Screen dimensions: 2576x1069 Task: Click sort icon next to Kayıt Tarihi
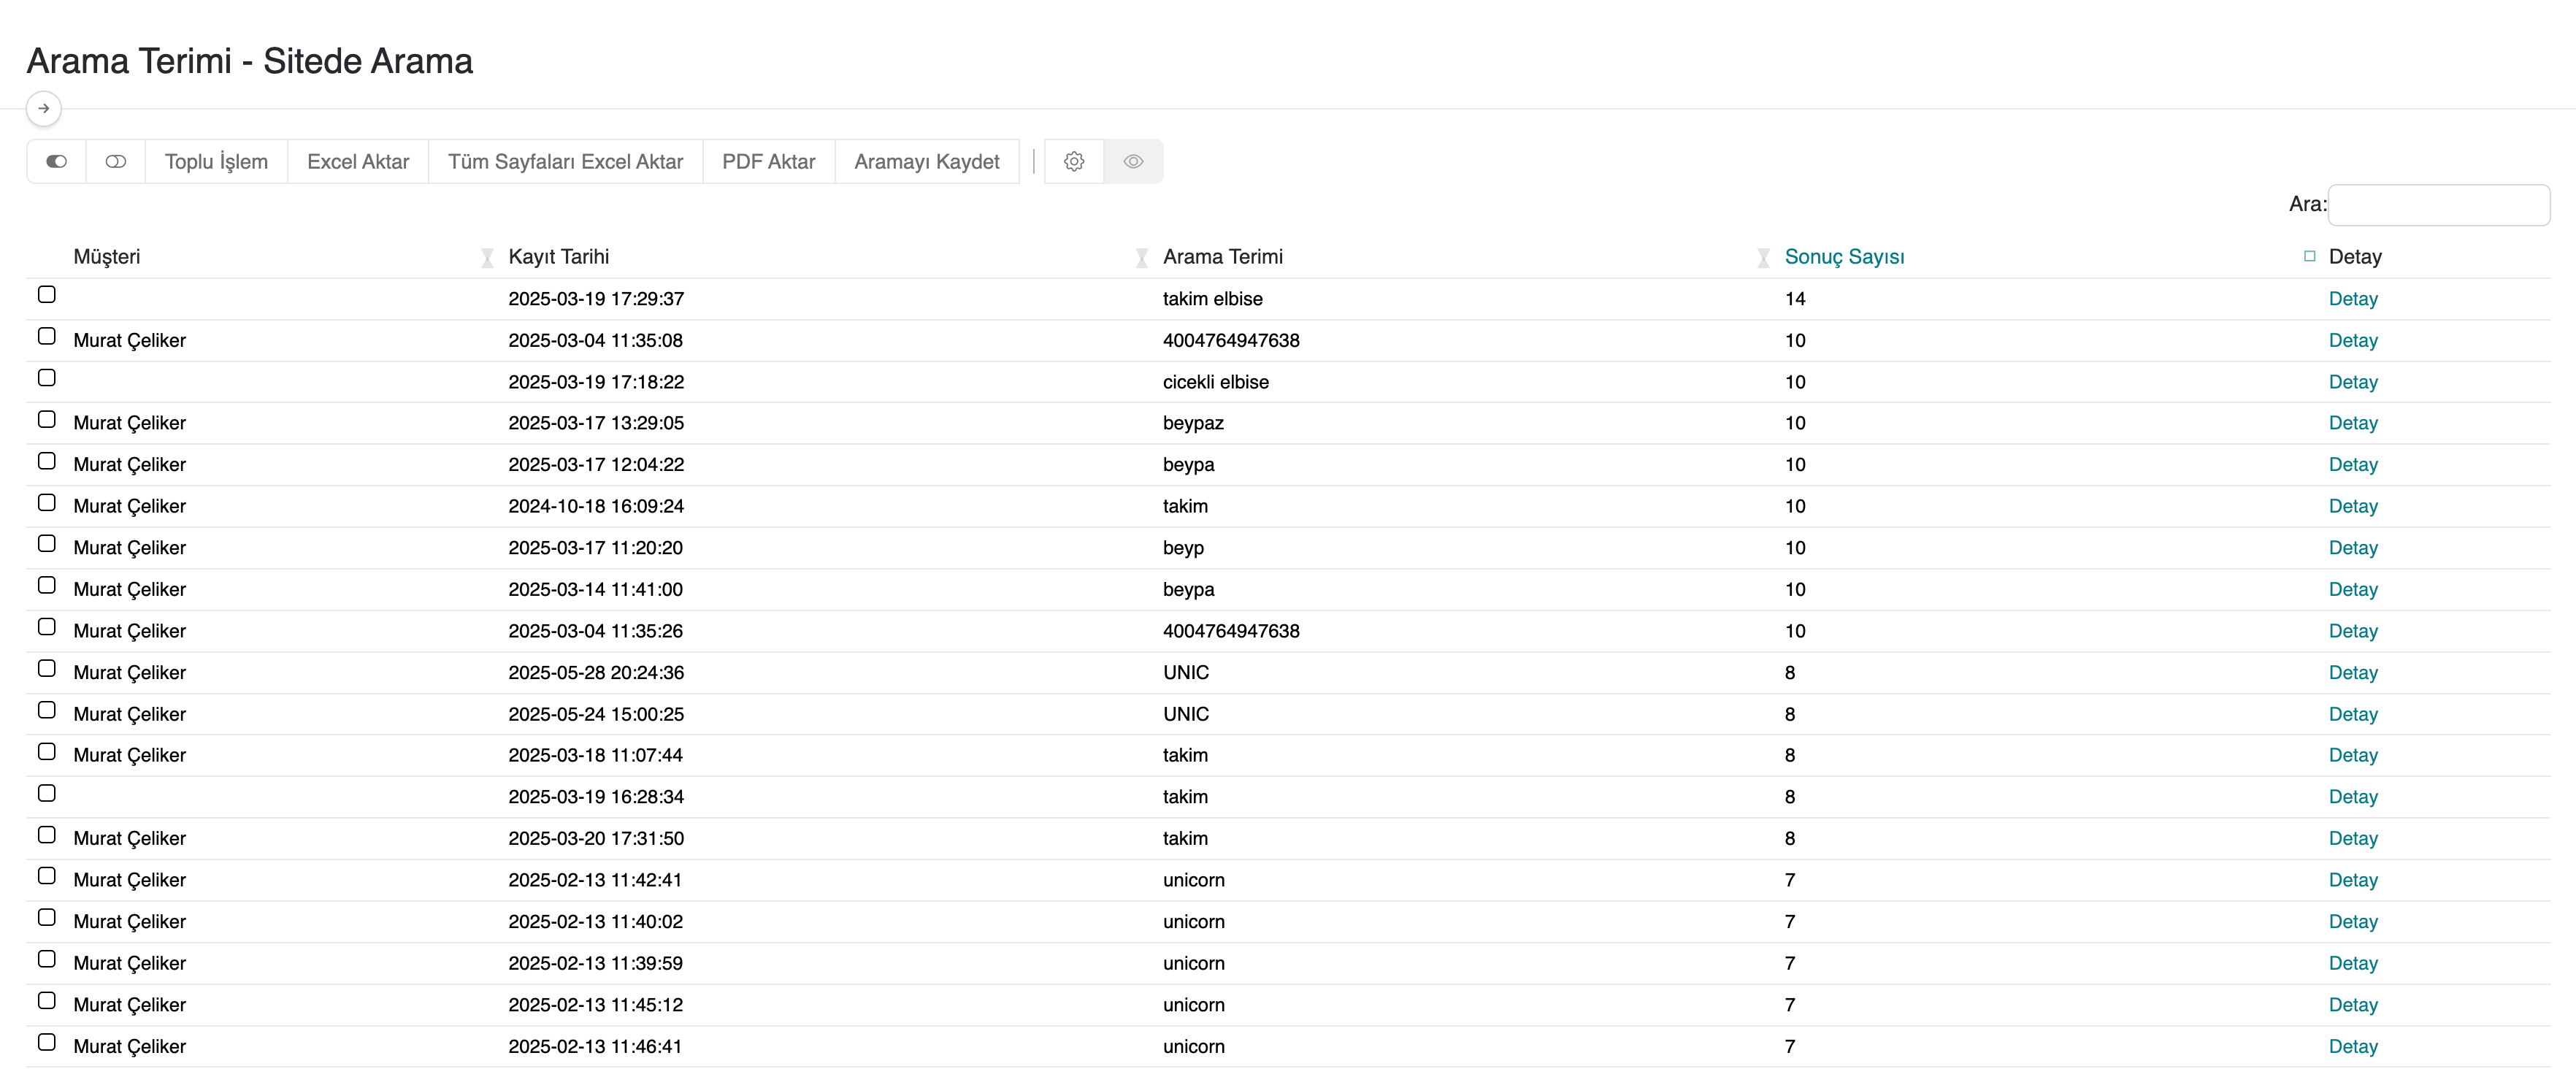click(487, 258)
